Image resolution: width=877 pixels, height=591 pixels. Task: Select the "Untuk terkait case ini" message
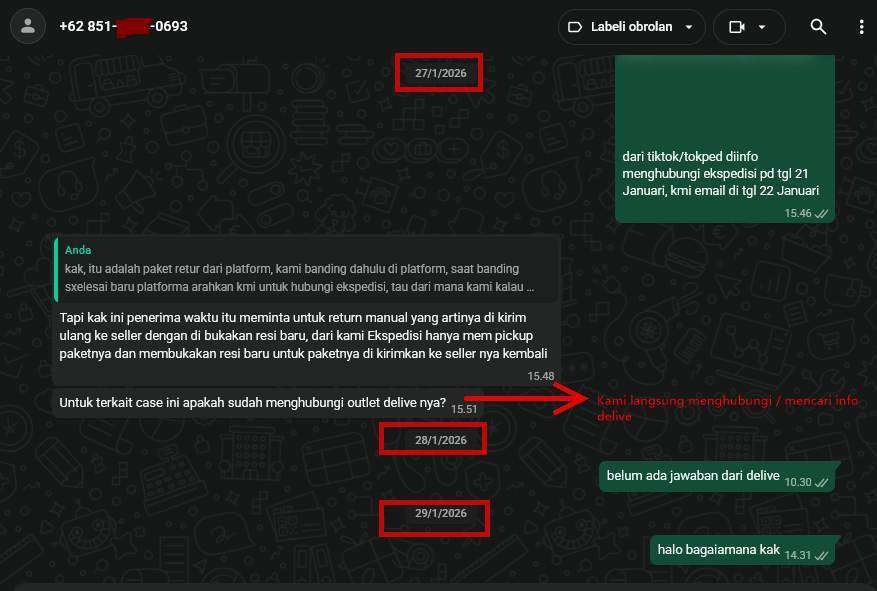coord(253,403)
